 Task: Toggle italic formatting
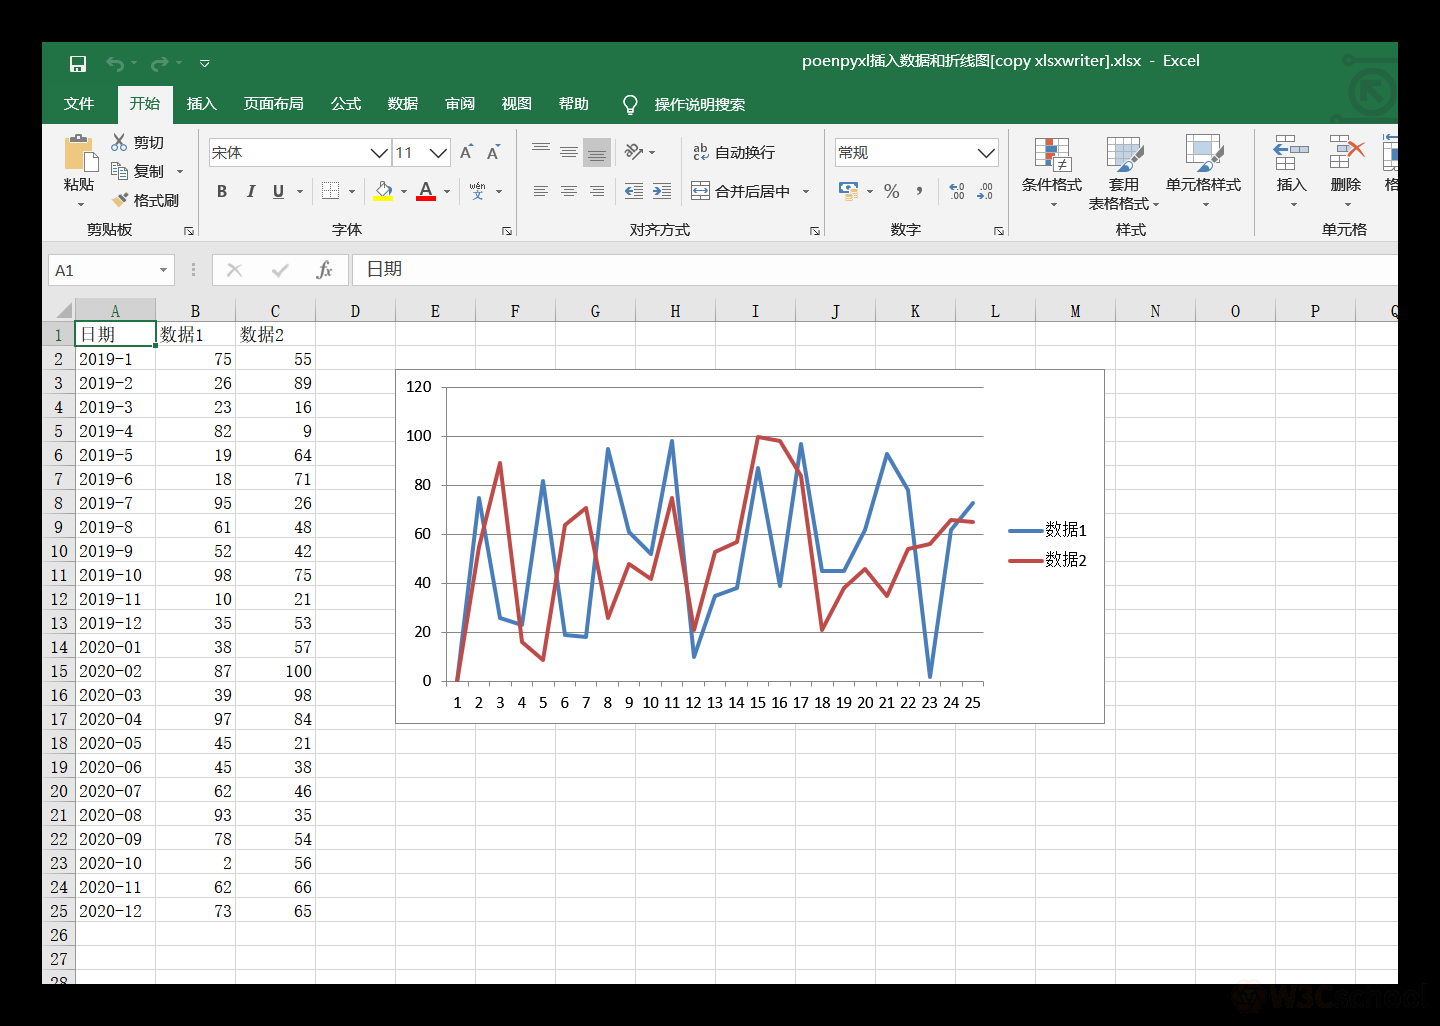click(x=251, y=191)
